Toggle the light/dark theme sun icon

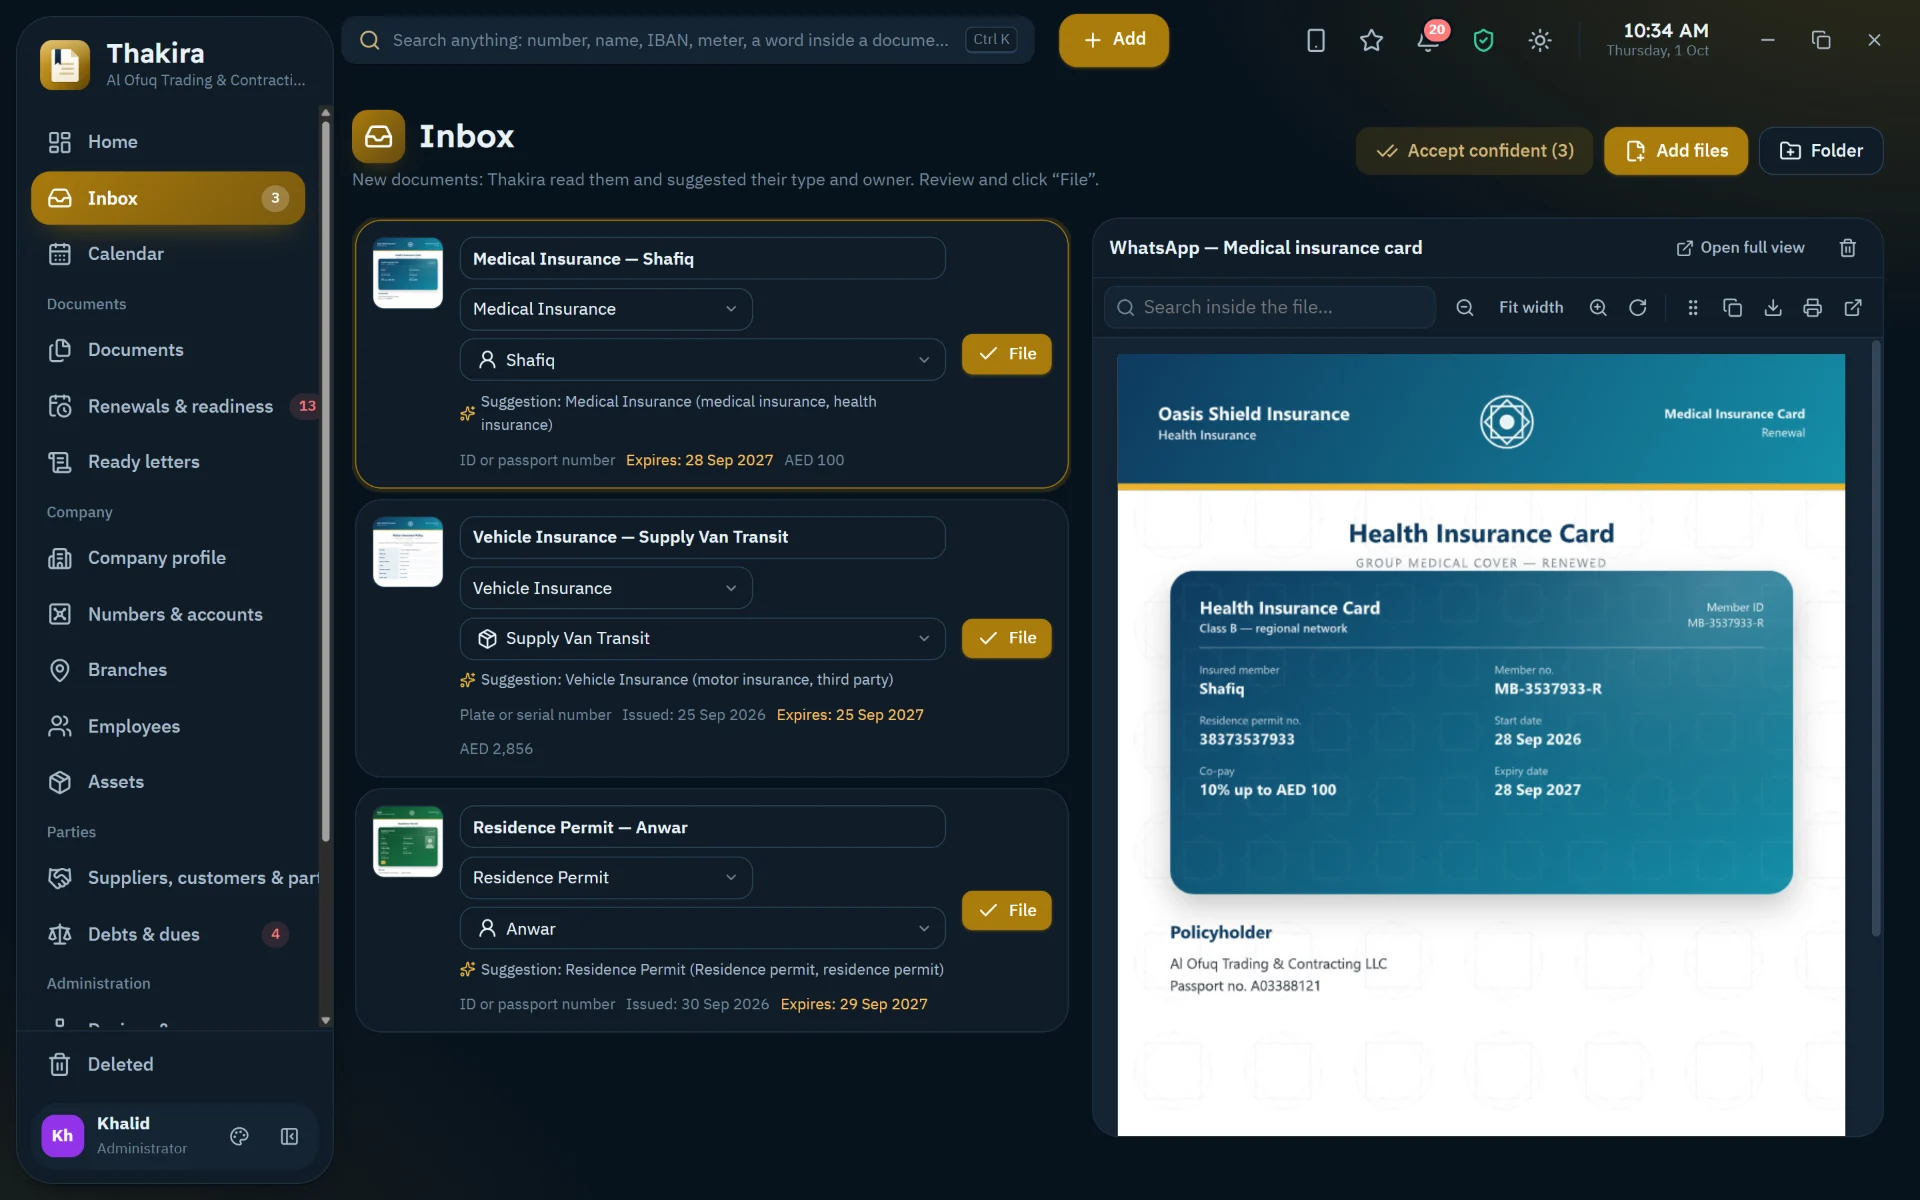coord(1540,40)
